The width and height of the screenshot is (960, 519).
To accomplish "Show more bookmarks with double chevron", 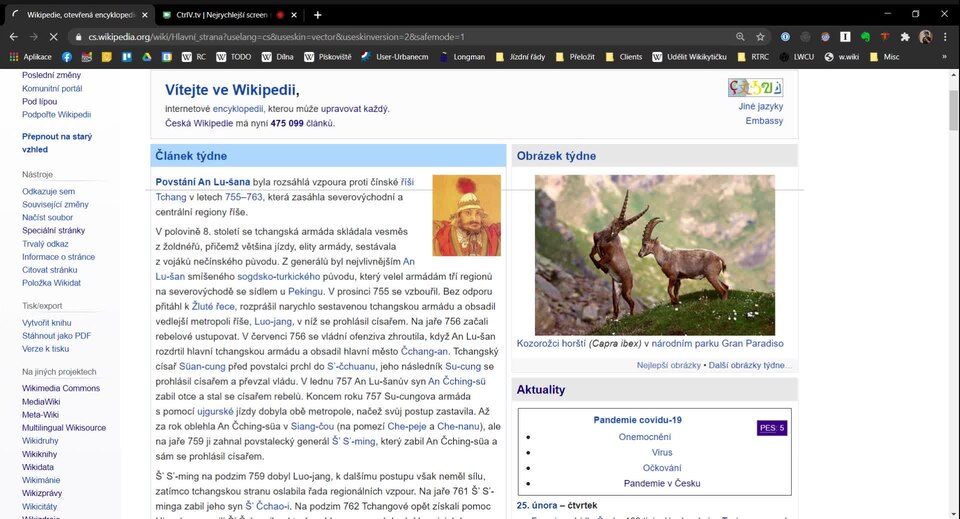I will tap(944, 57).
